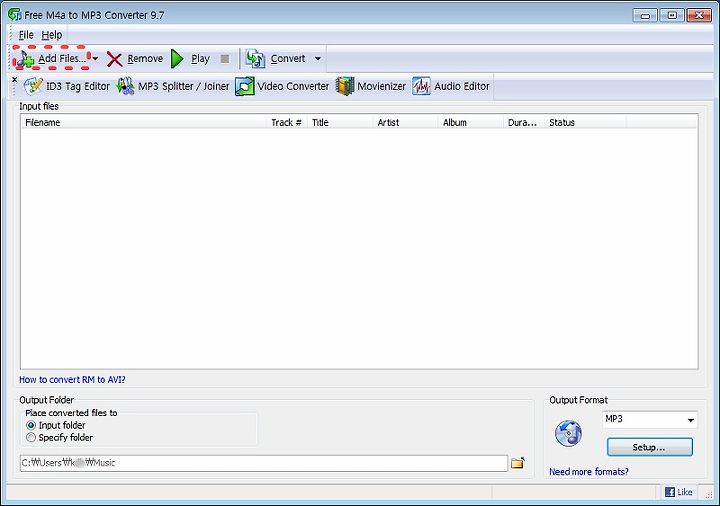Expand the Convert dropdown arrow
Viewport: 720px width, 506px height.
pyautogui.click(x=318, y=59)
